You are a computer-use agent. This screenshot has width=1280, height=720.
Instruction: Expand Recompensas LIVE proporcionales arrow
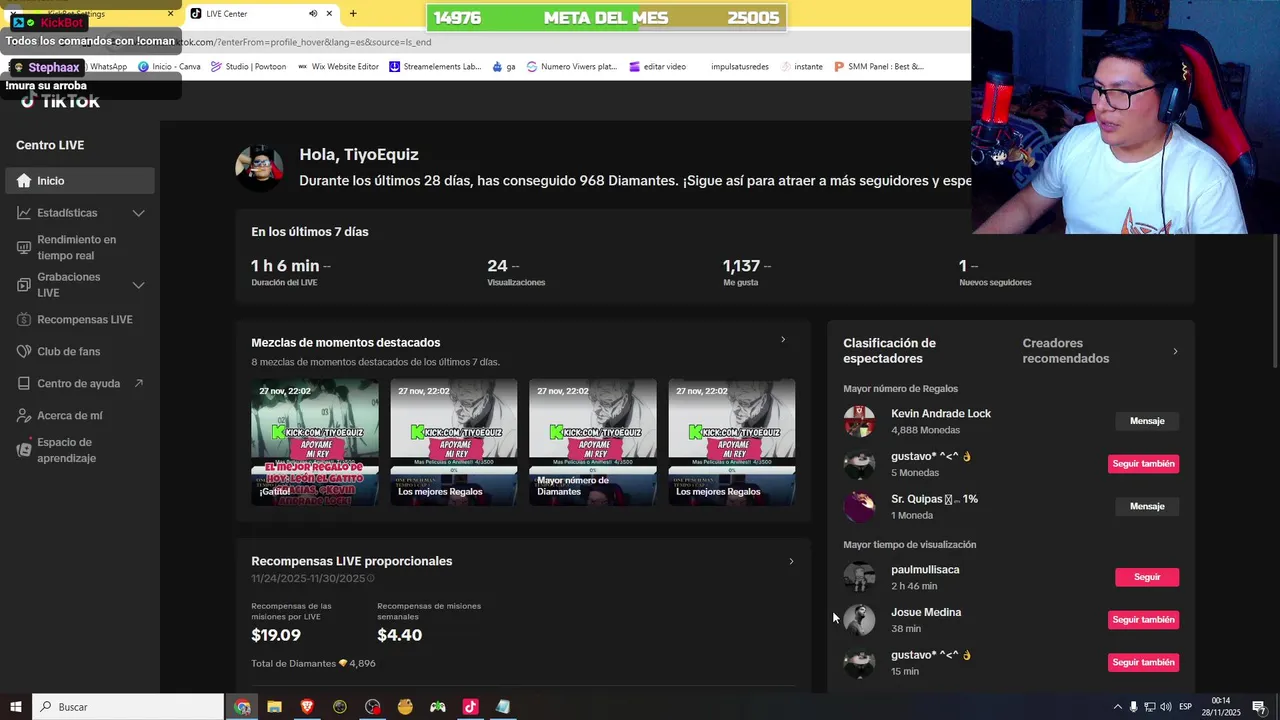coord(791,561)
